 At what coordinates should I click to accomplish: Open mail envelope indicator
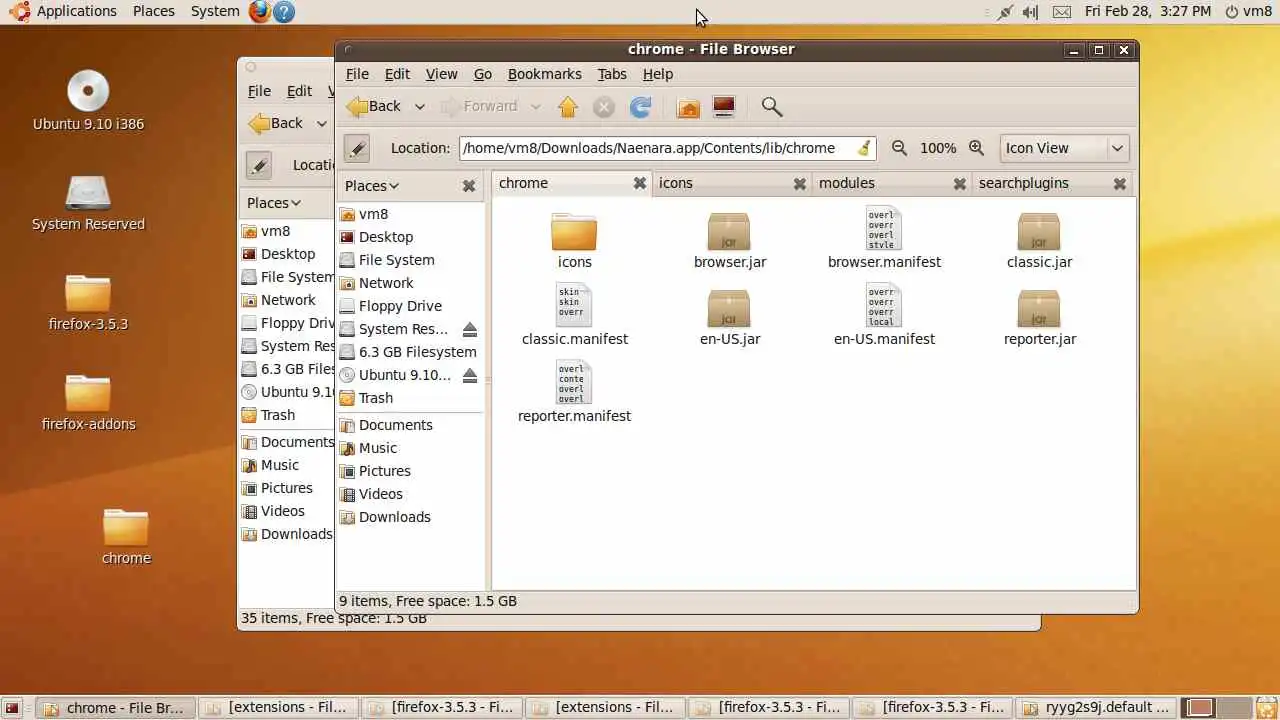1062,12
